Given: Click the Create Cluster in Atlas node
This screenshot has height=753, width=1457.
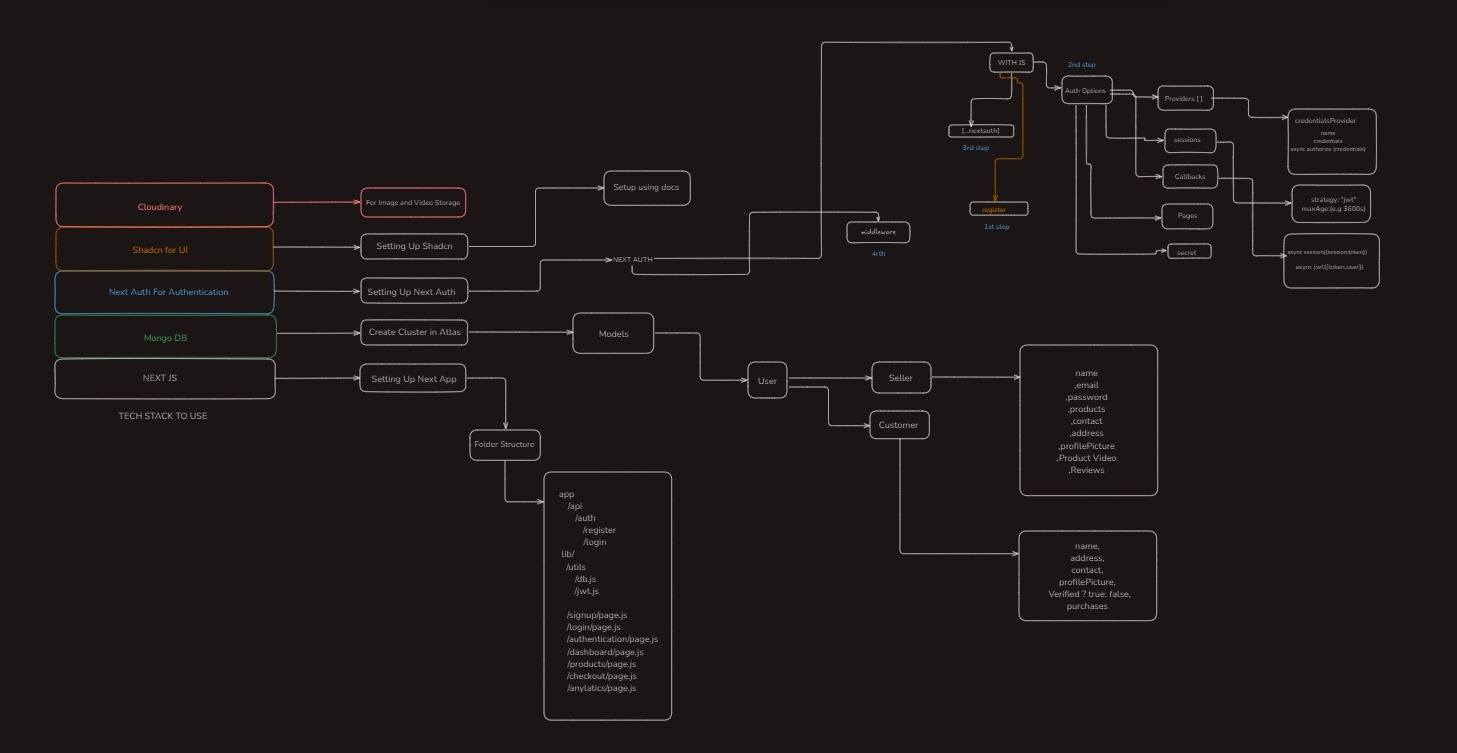Looking at the screenshot, I should (414, 332).
